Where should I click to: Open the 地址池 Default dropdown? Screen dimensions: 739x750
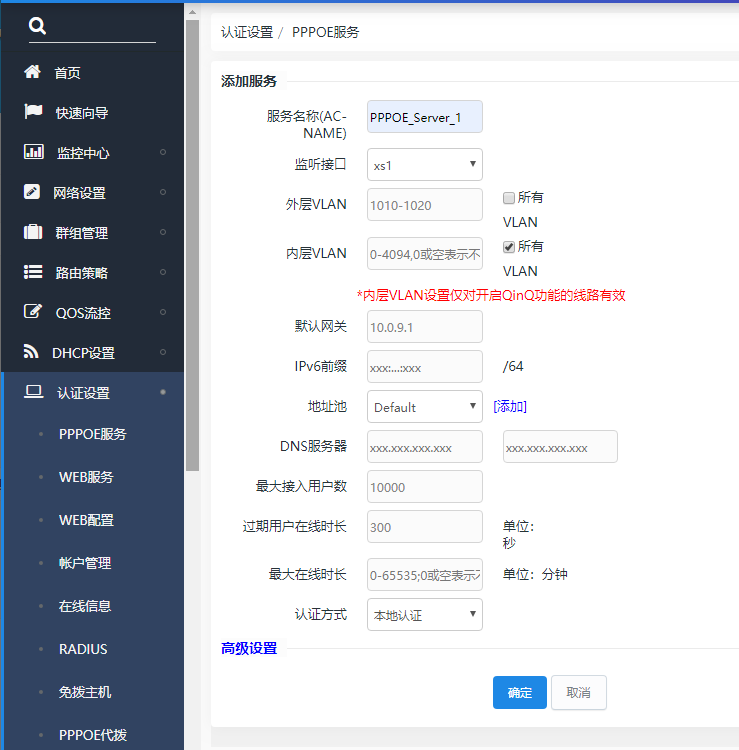[x=425, y=407]
